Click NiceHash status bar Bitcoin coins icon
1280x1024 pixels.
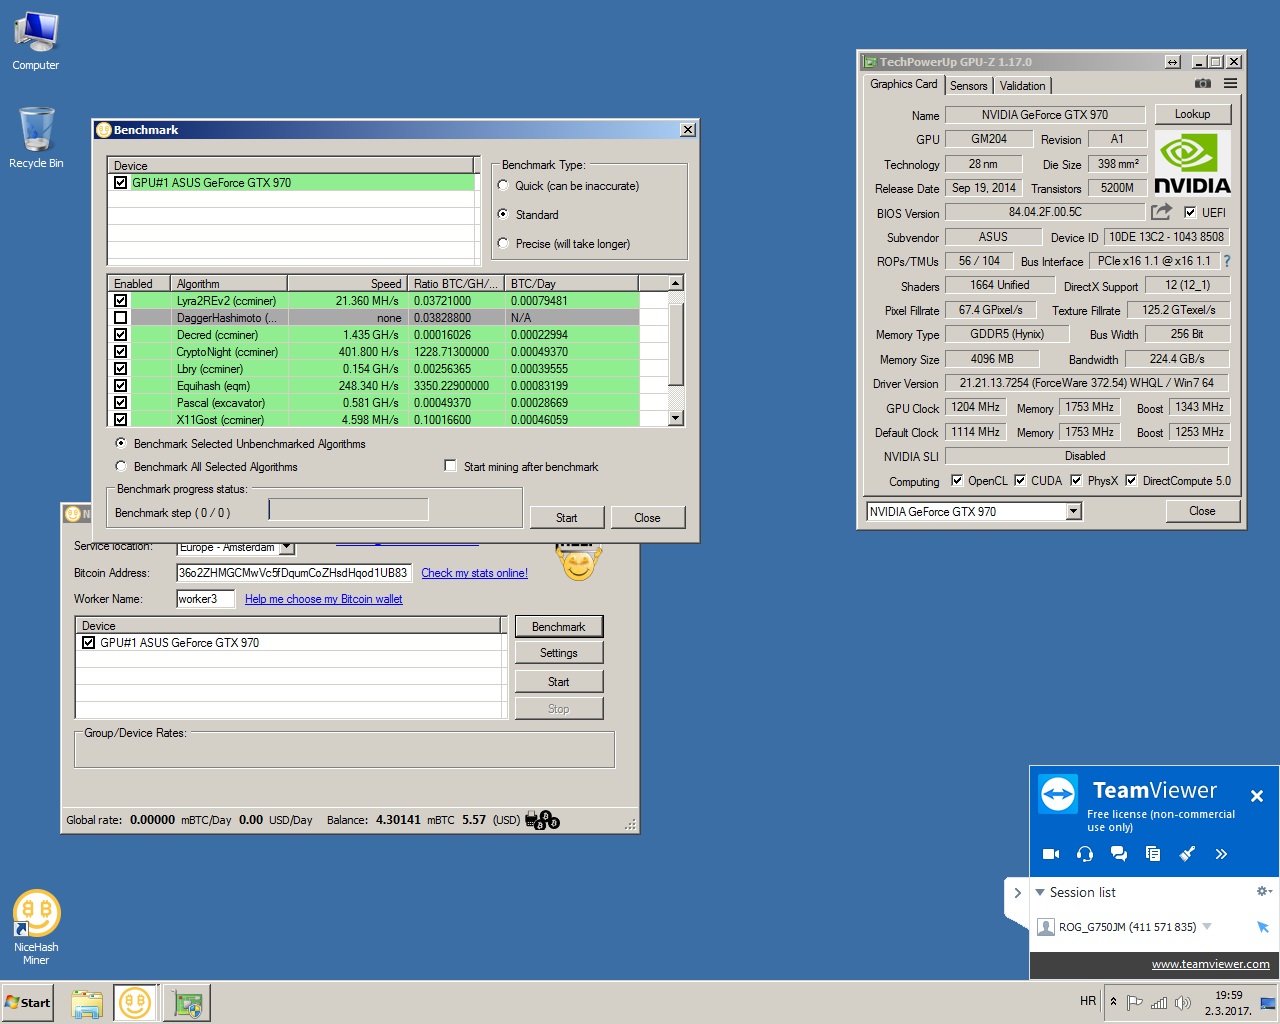(542, 820)
